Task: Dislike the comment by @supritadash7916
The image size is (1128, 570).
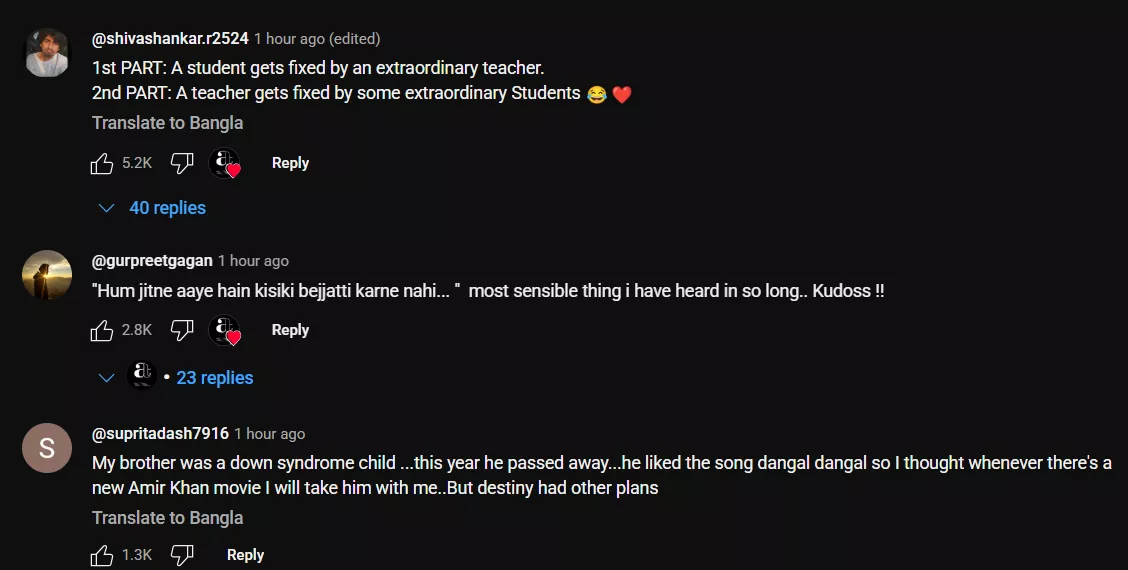Action: [182, 555]
